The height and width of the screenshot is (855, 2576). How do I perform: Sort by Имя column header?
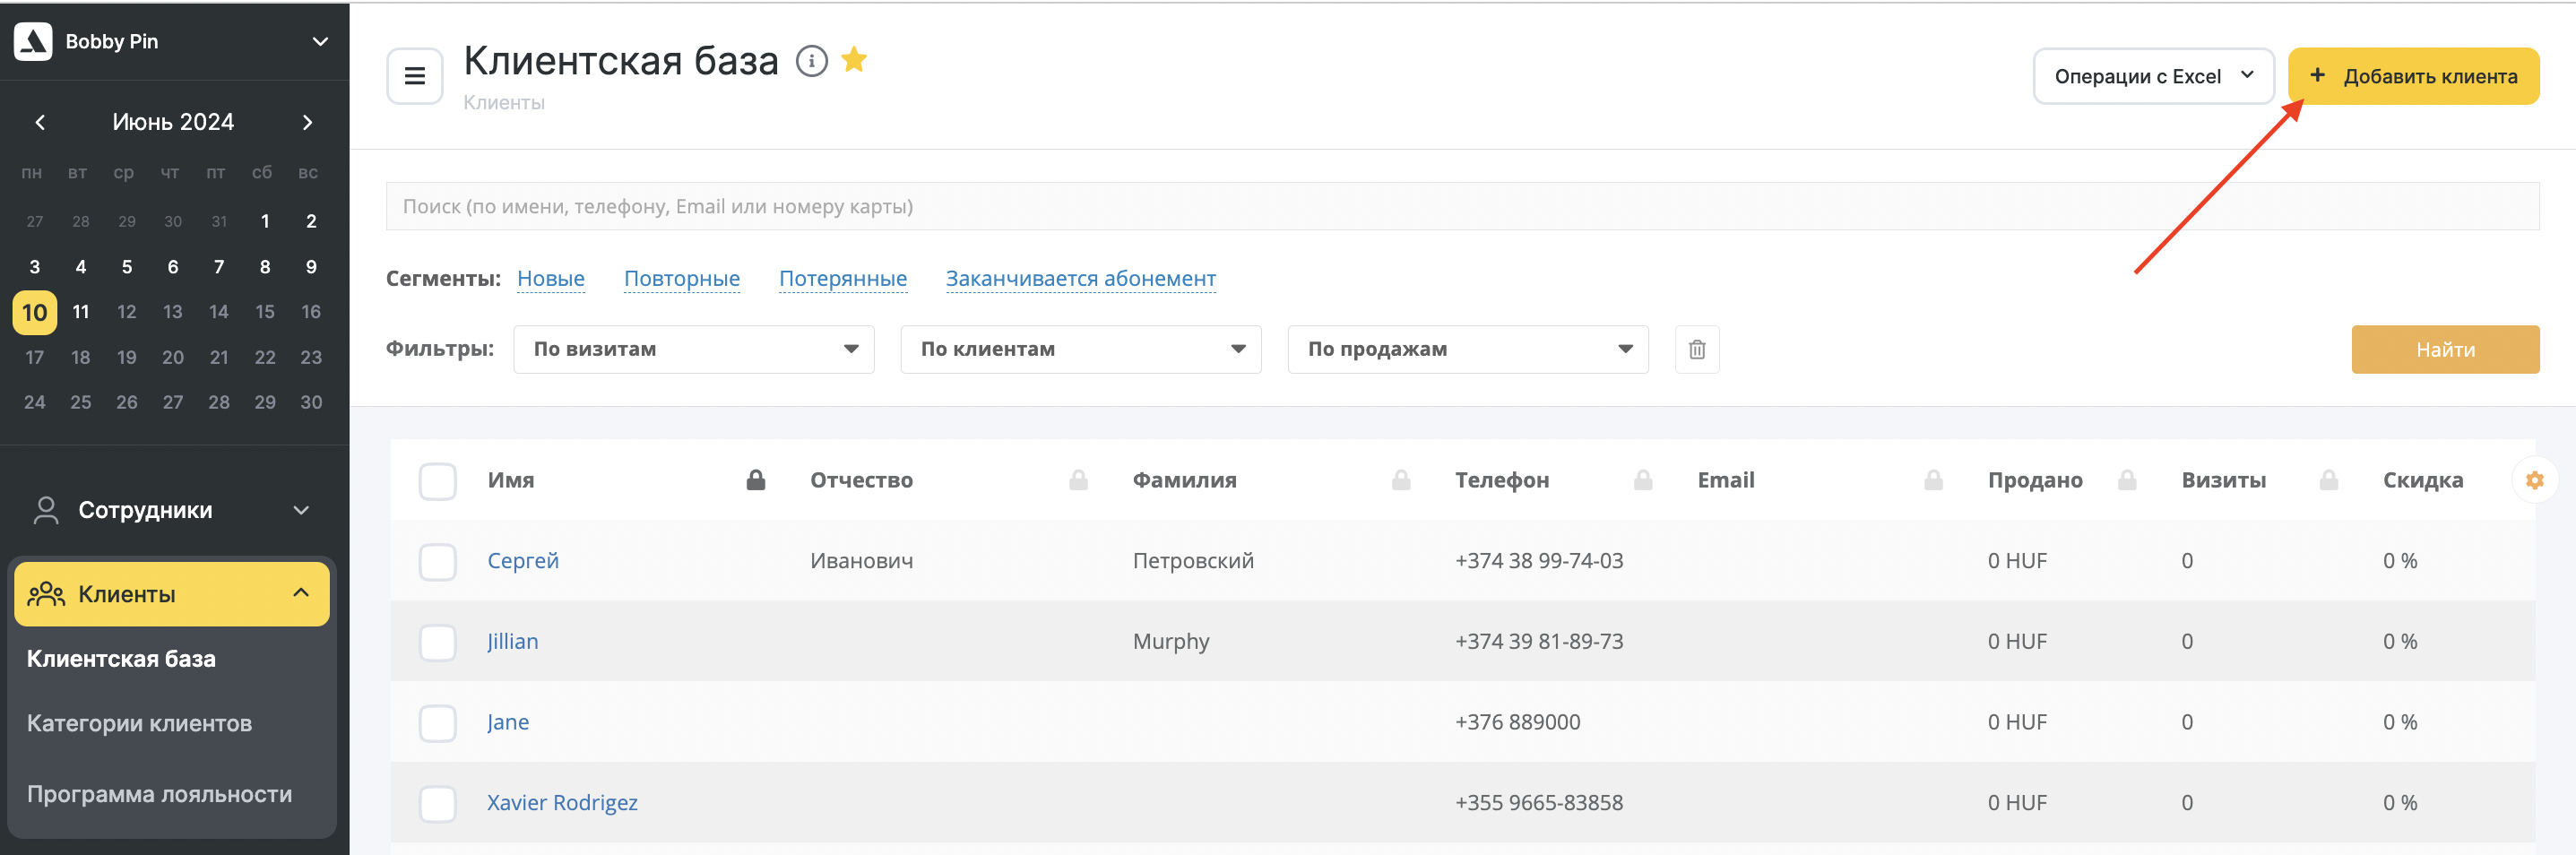click(510, 480)
